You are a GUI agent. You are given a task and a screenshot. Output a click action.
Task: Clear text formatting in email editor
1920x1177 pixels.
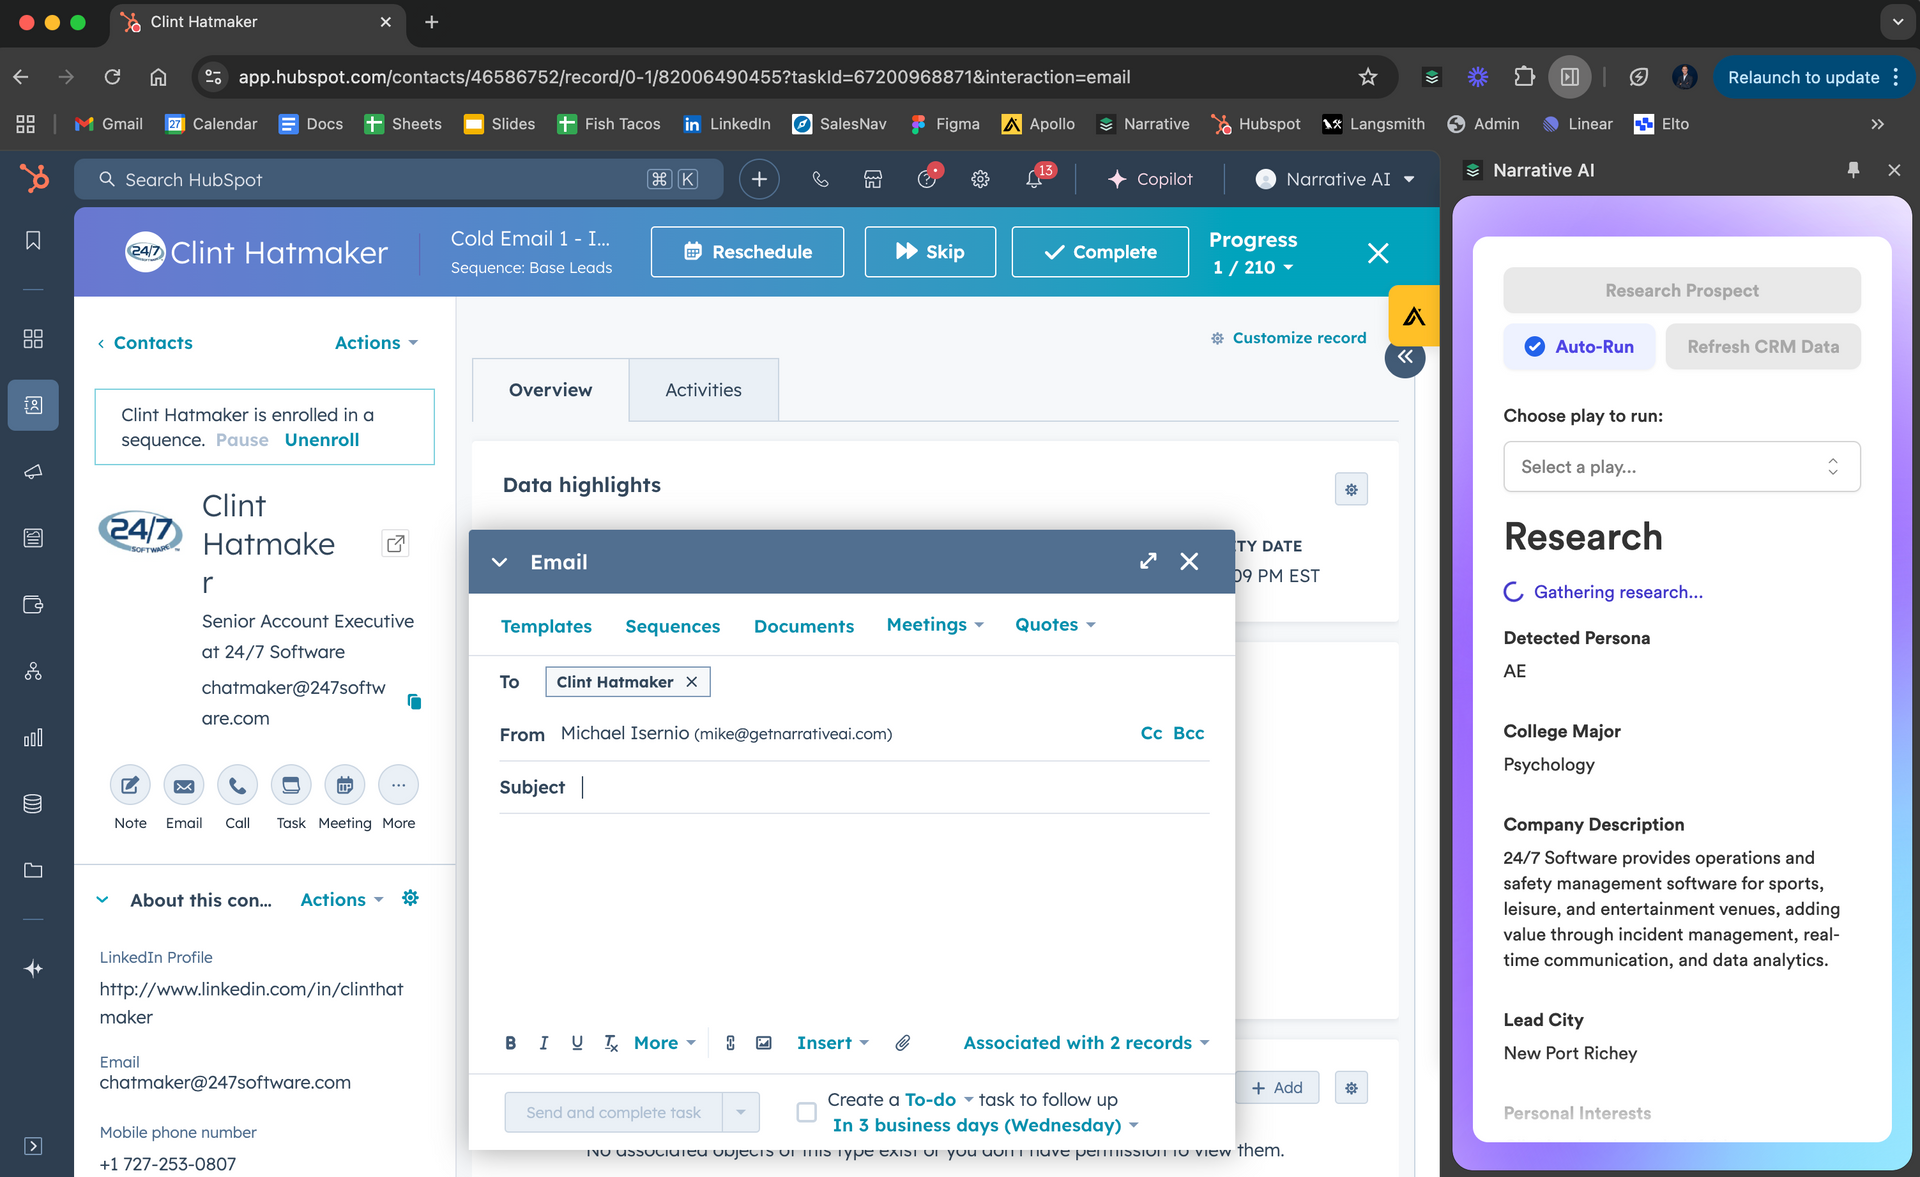click(x=611, y=1043)
